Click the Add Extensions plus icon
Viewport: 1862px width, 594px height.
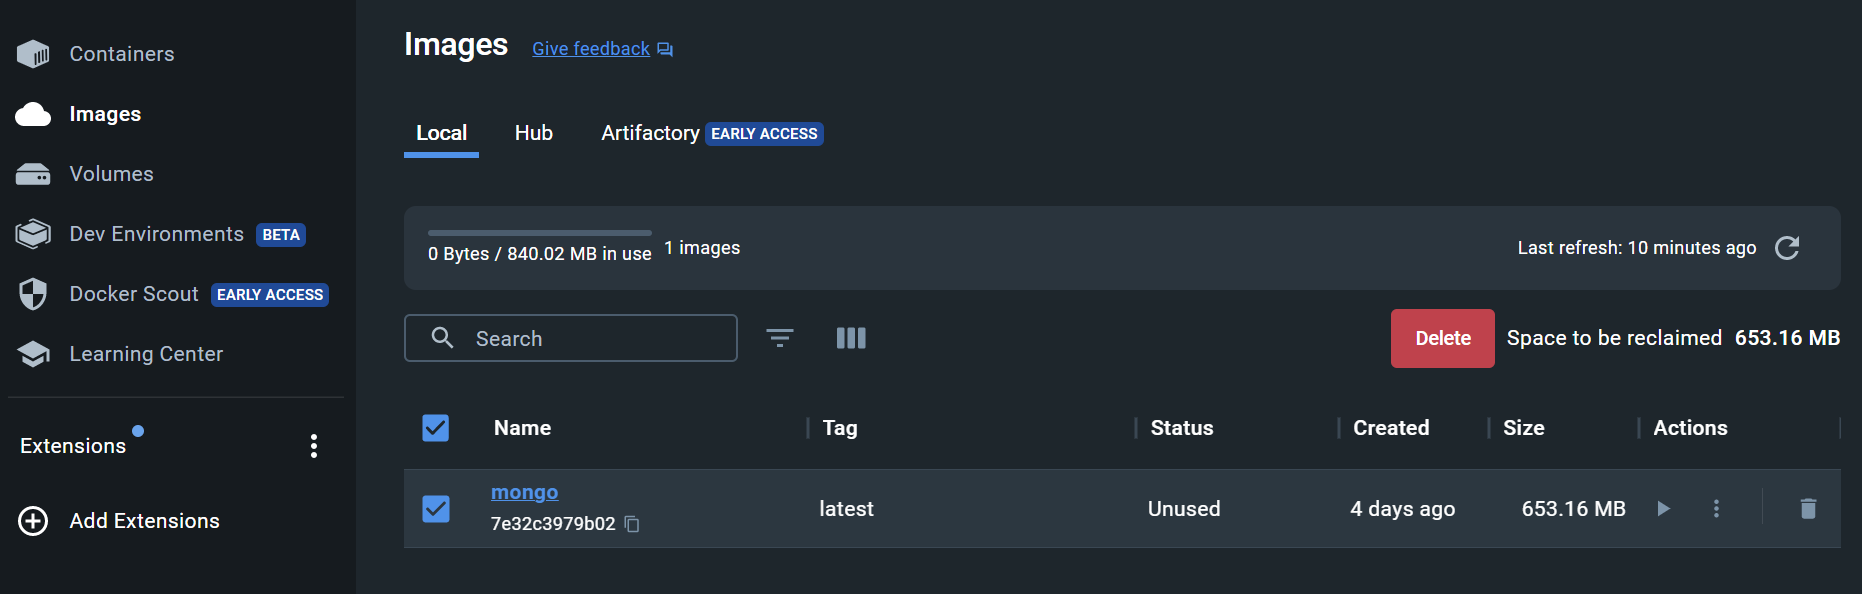[33, 521]
